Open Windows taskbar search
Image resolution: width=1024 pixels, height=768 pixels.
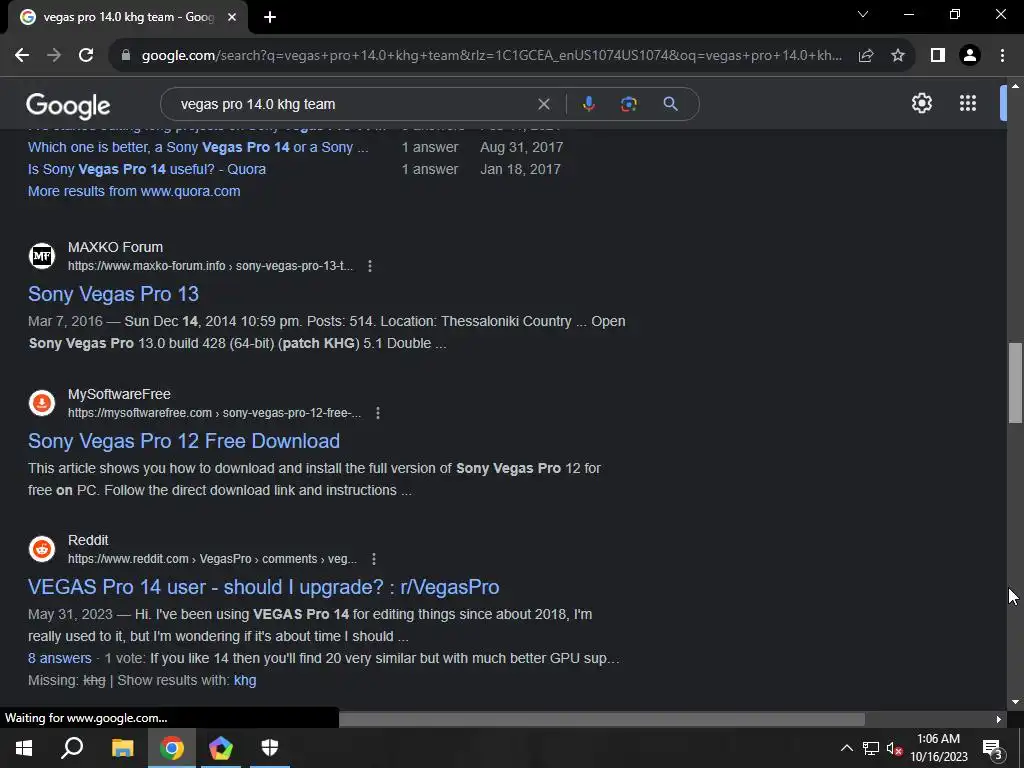(x=72, y=748)
